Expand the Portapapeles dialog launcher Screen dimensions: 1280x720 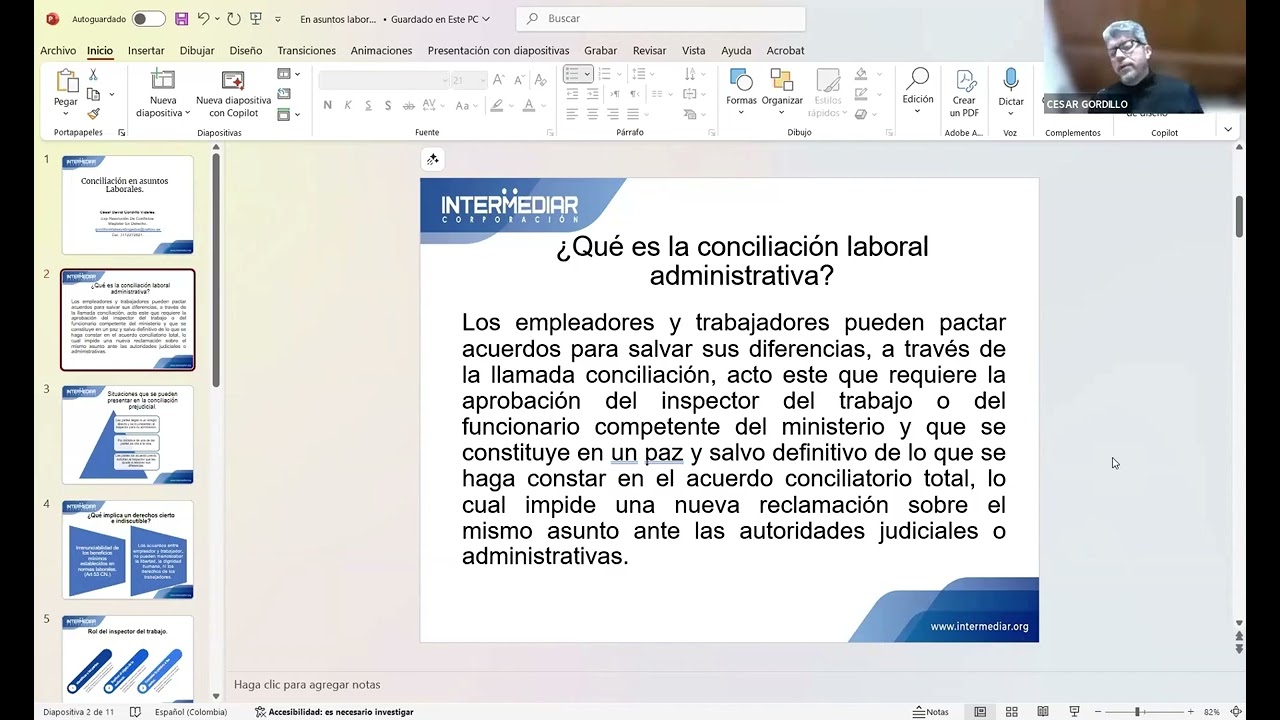click(122, 132)
